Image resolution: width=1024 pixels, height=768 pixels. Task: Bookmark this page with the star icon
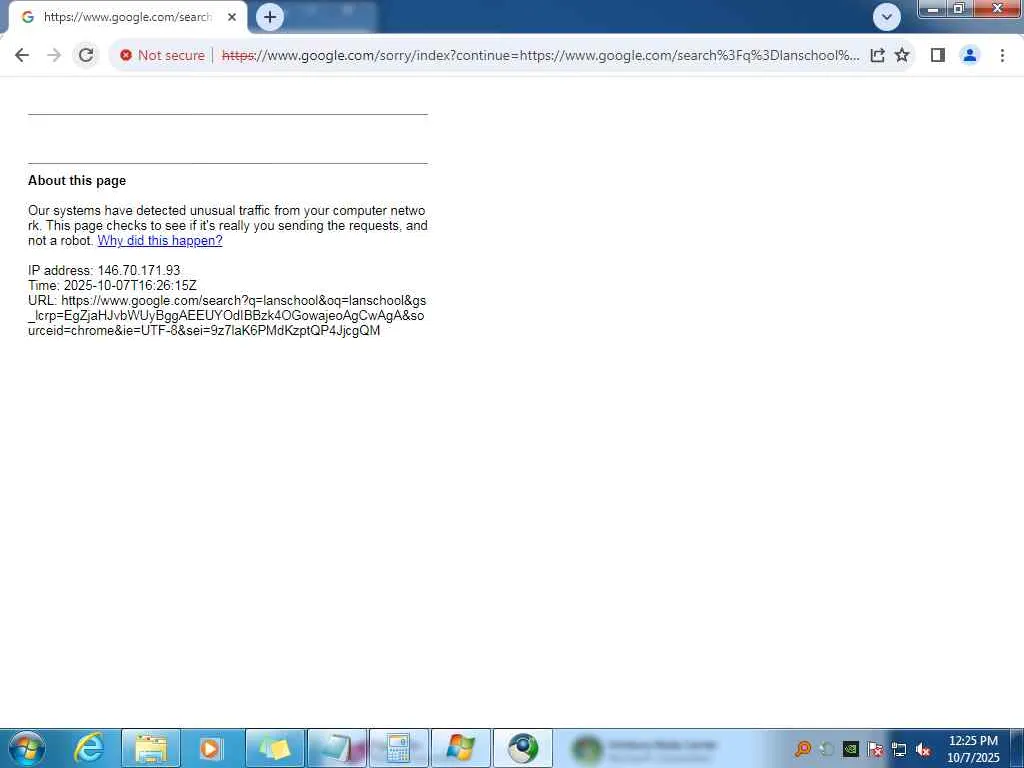point(902,56)
